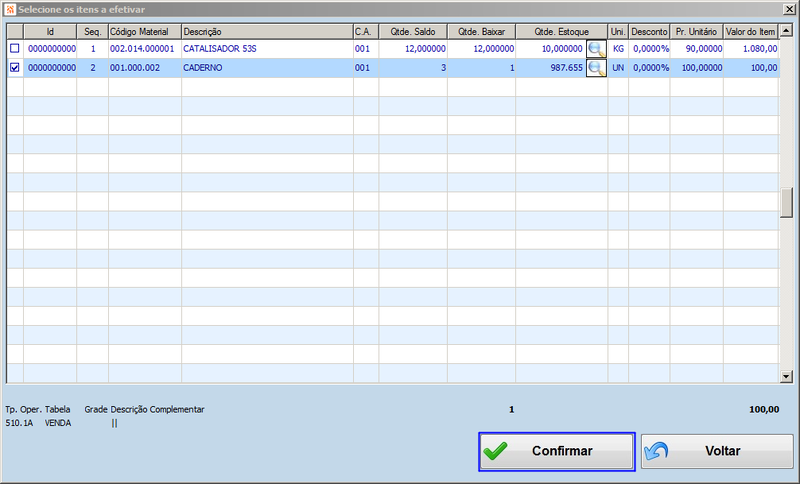This screenshot has height=484, width=800.
Task: Click the unit price 100,00000 cell
Action: [696, 68]
